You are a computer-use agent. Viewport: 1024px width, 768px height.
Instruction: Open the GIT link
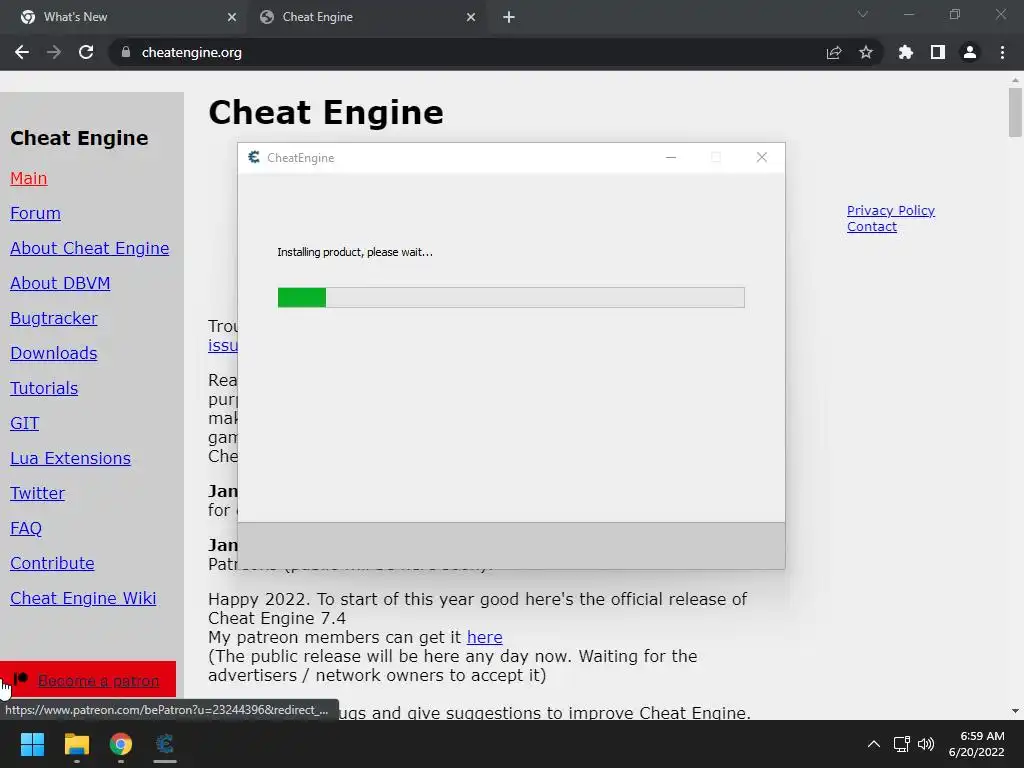click(25, 424)
